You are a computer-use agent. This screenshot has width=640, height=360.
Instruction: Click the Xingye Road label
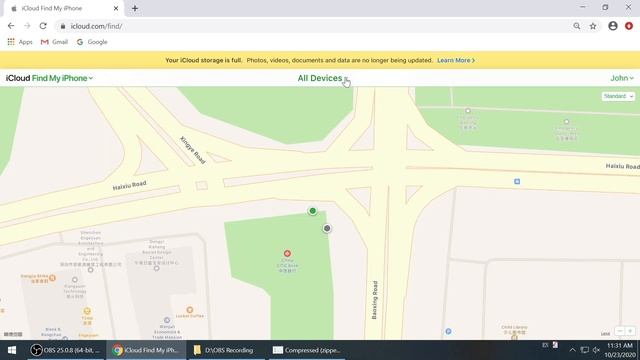(193, 150)
